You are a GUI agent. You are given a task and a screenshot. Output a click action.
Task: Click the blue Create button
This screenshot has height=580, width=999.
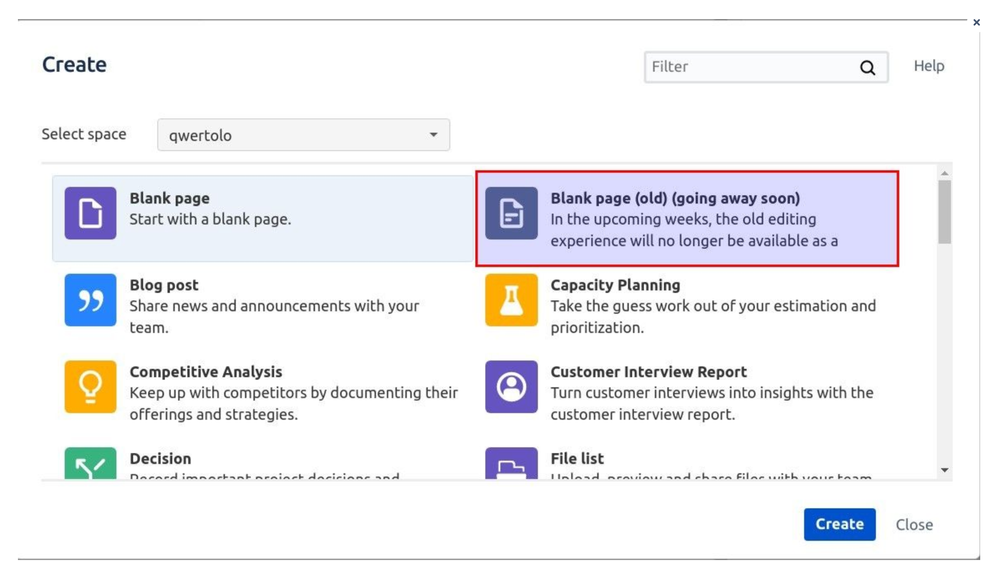(839, 524)
